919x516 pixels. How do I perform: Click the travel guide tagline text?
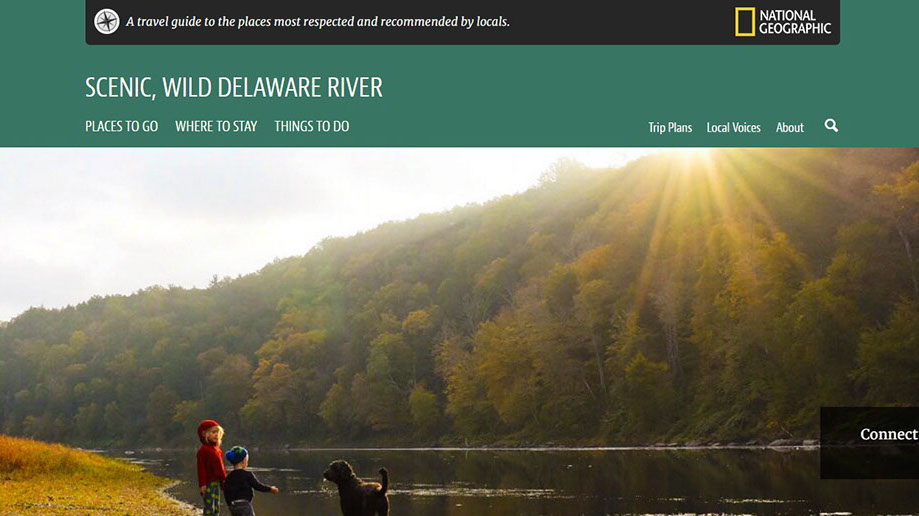tap(318, 22)
